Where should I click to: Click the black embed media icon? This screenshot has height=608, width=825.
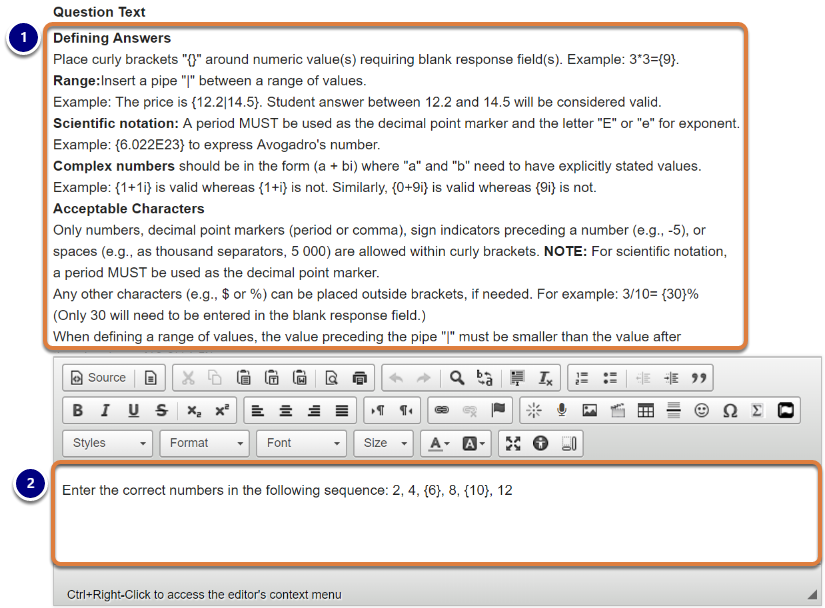(786, 410)
